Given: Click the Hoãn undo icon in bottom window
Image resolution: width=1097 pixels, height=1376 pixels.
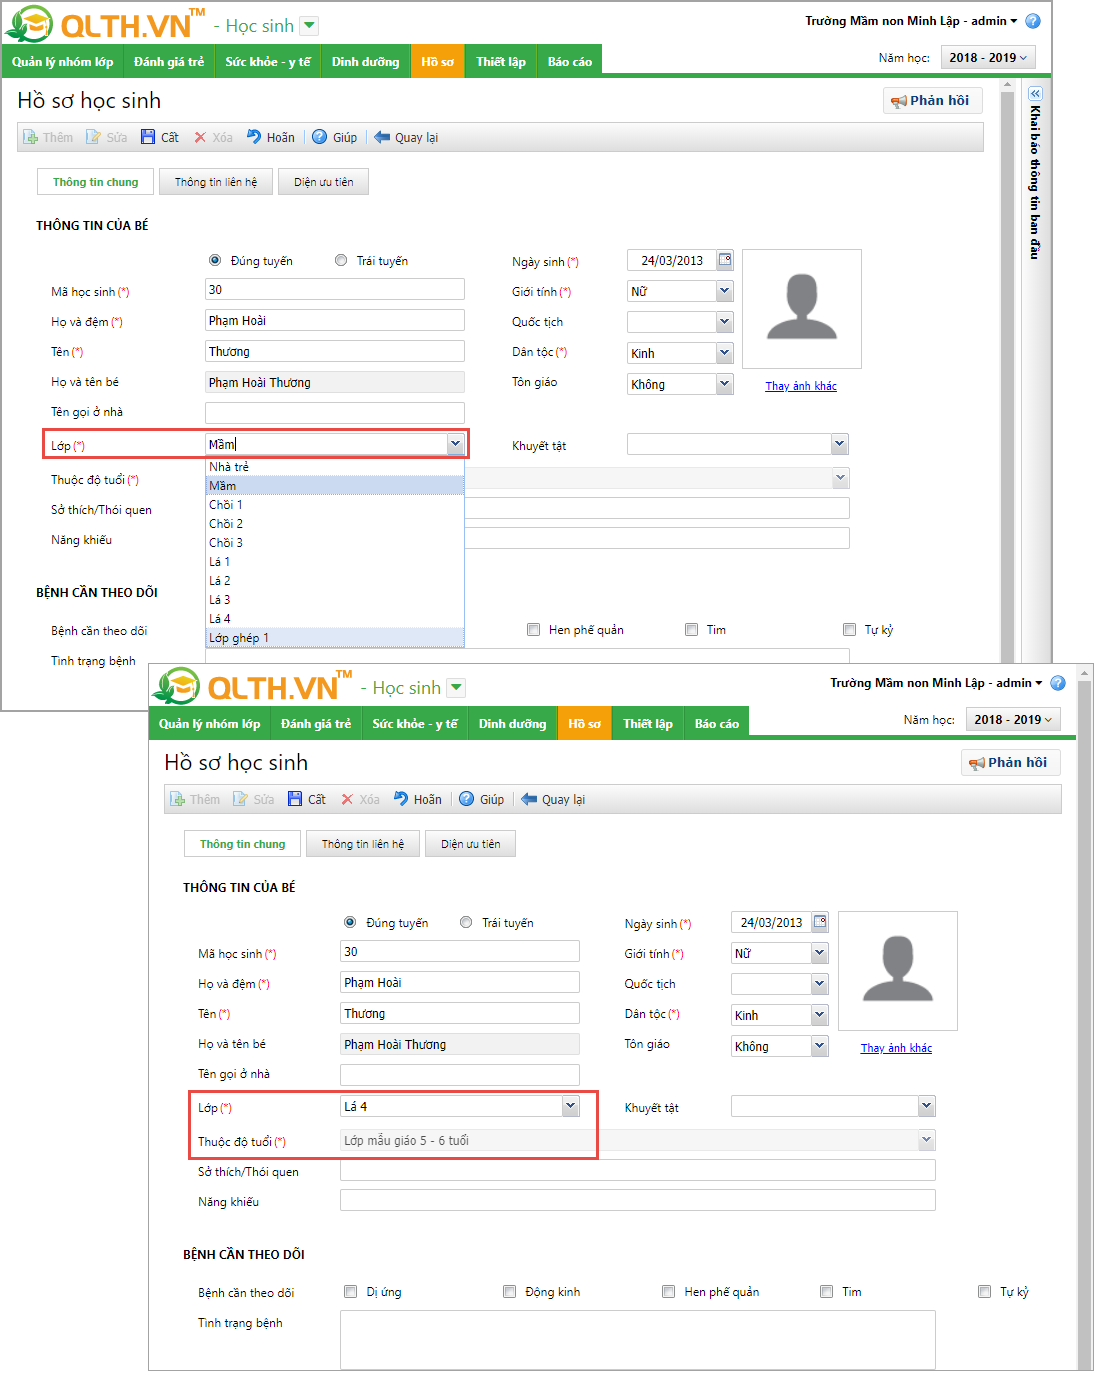Looking at the screenshot, I should (x=401, y=799).
